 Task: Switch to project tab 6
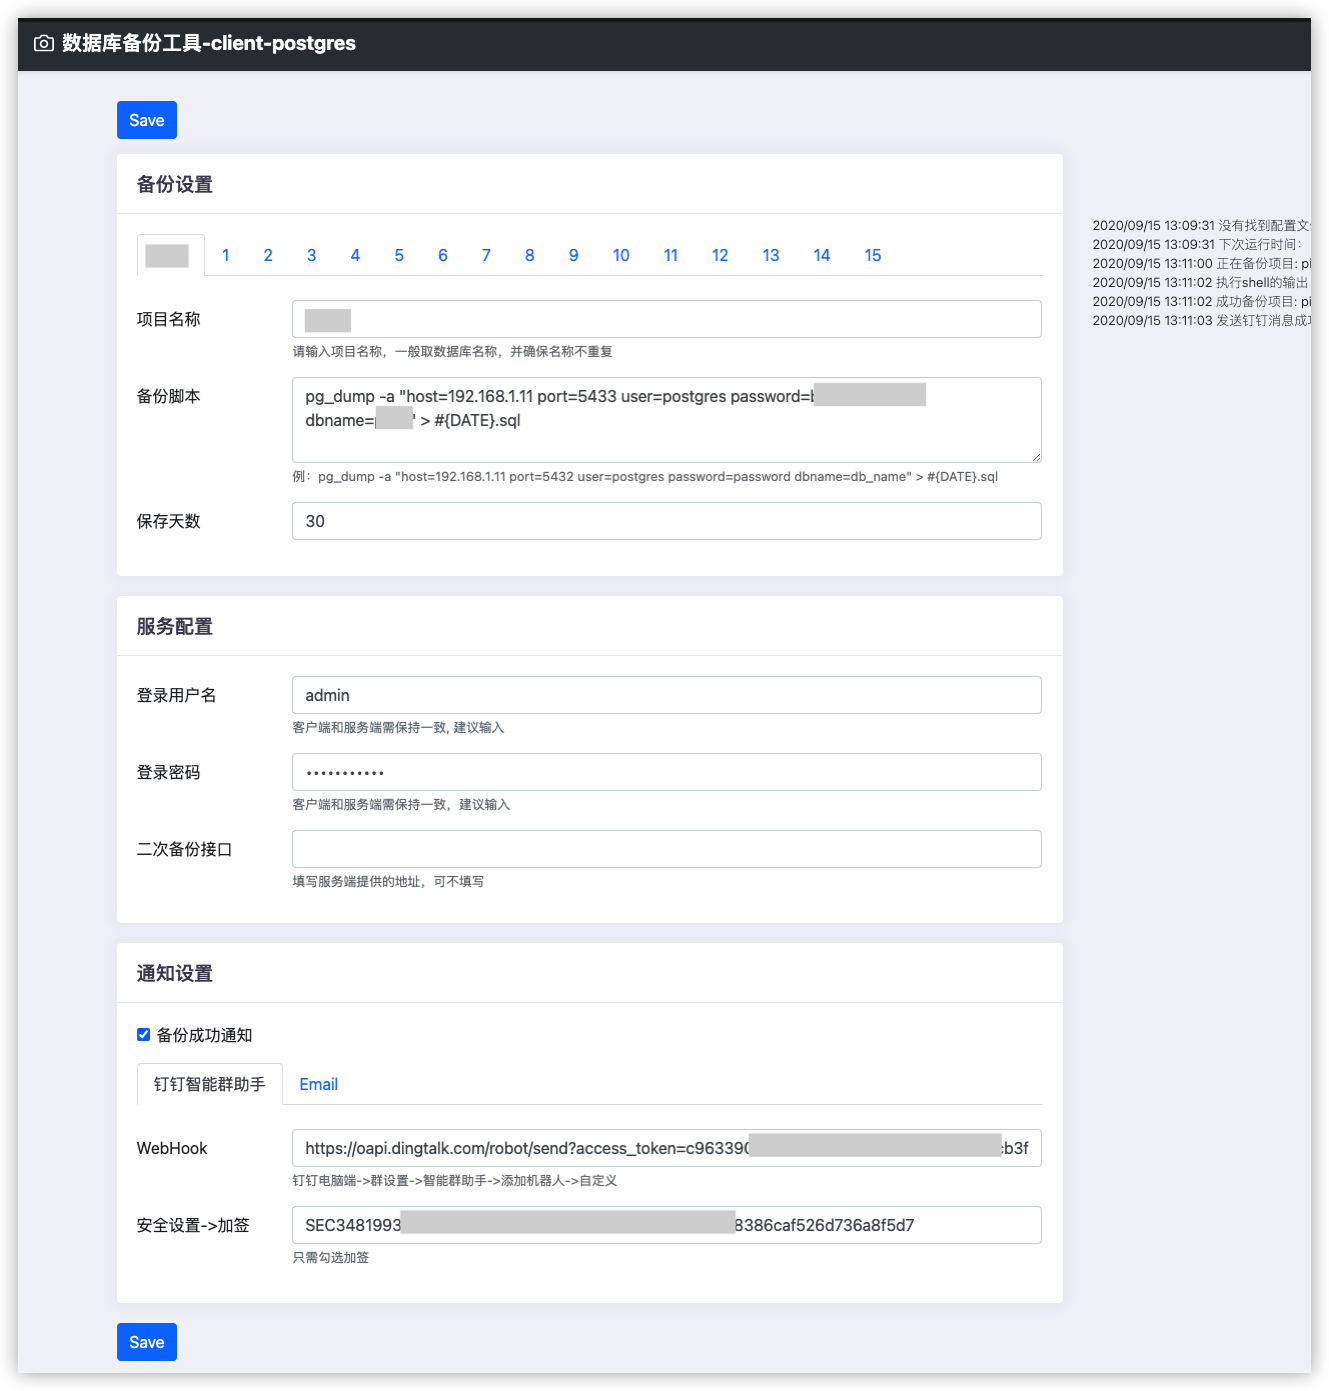coord(443,255)
